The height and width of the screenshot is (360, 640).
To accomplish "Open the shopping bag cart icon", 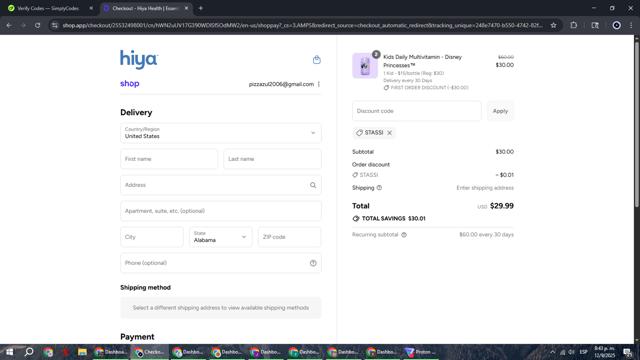I will point(316,60).
